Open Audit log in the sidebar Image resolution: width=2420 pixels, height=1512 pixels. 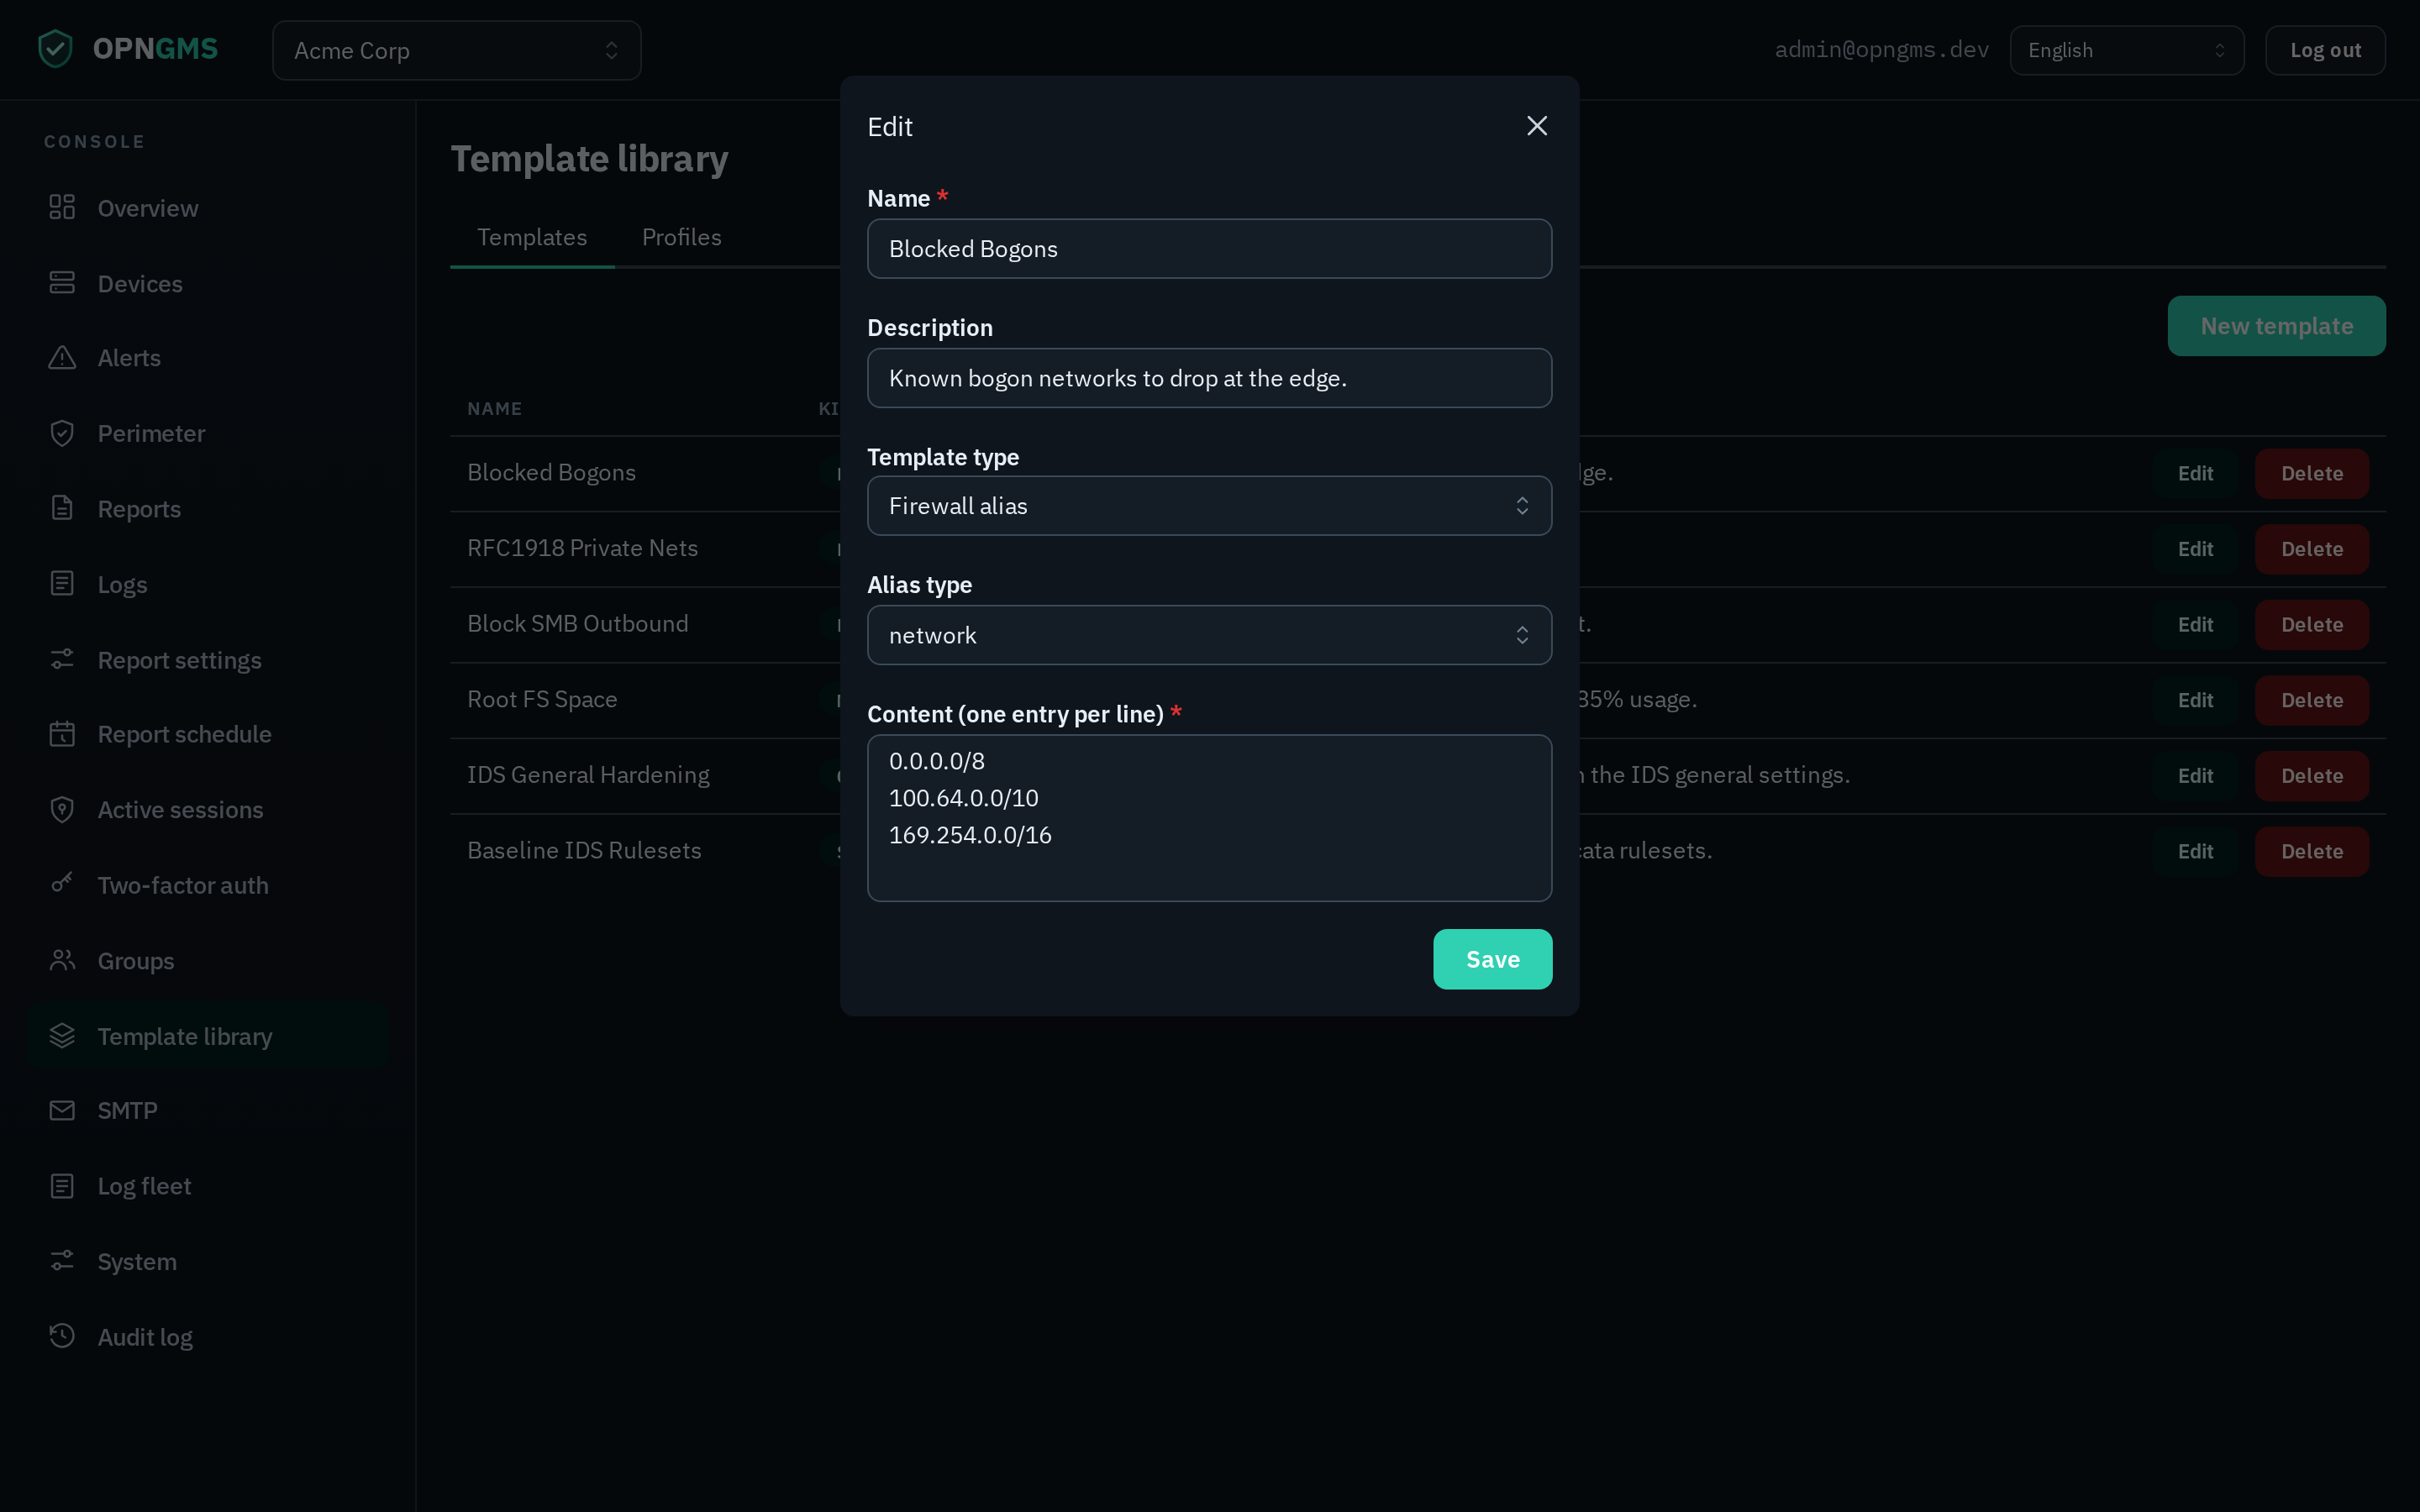coord(208,1337)
